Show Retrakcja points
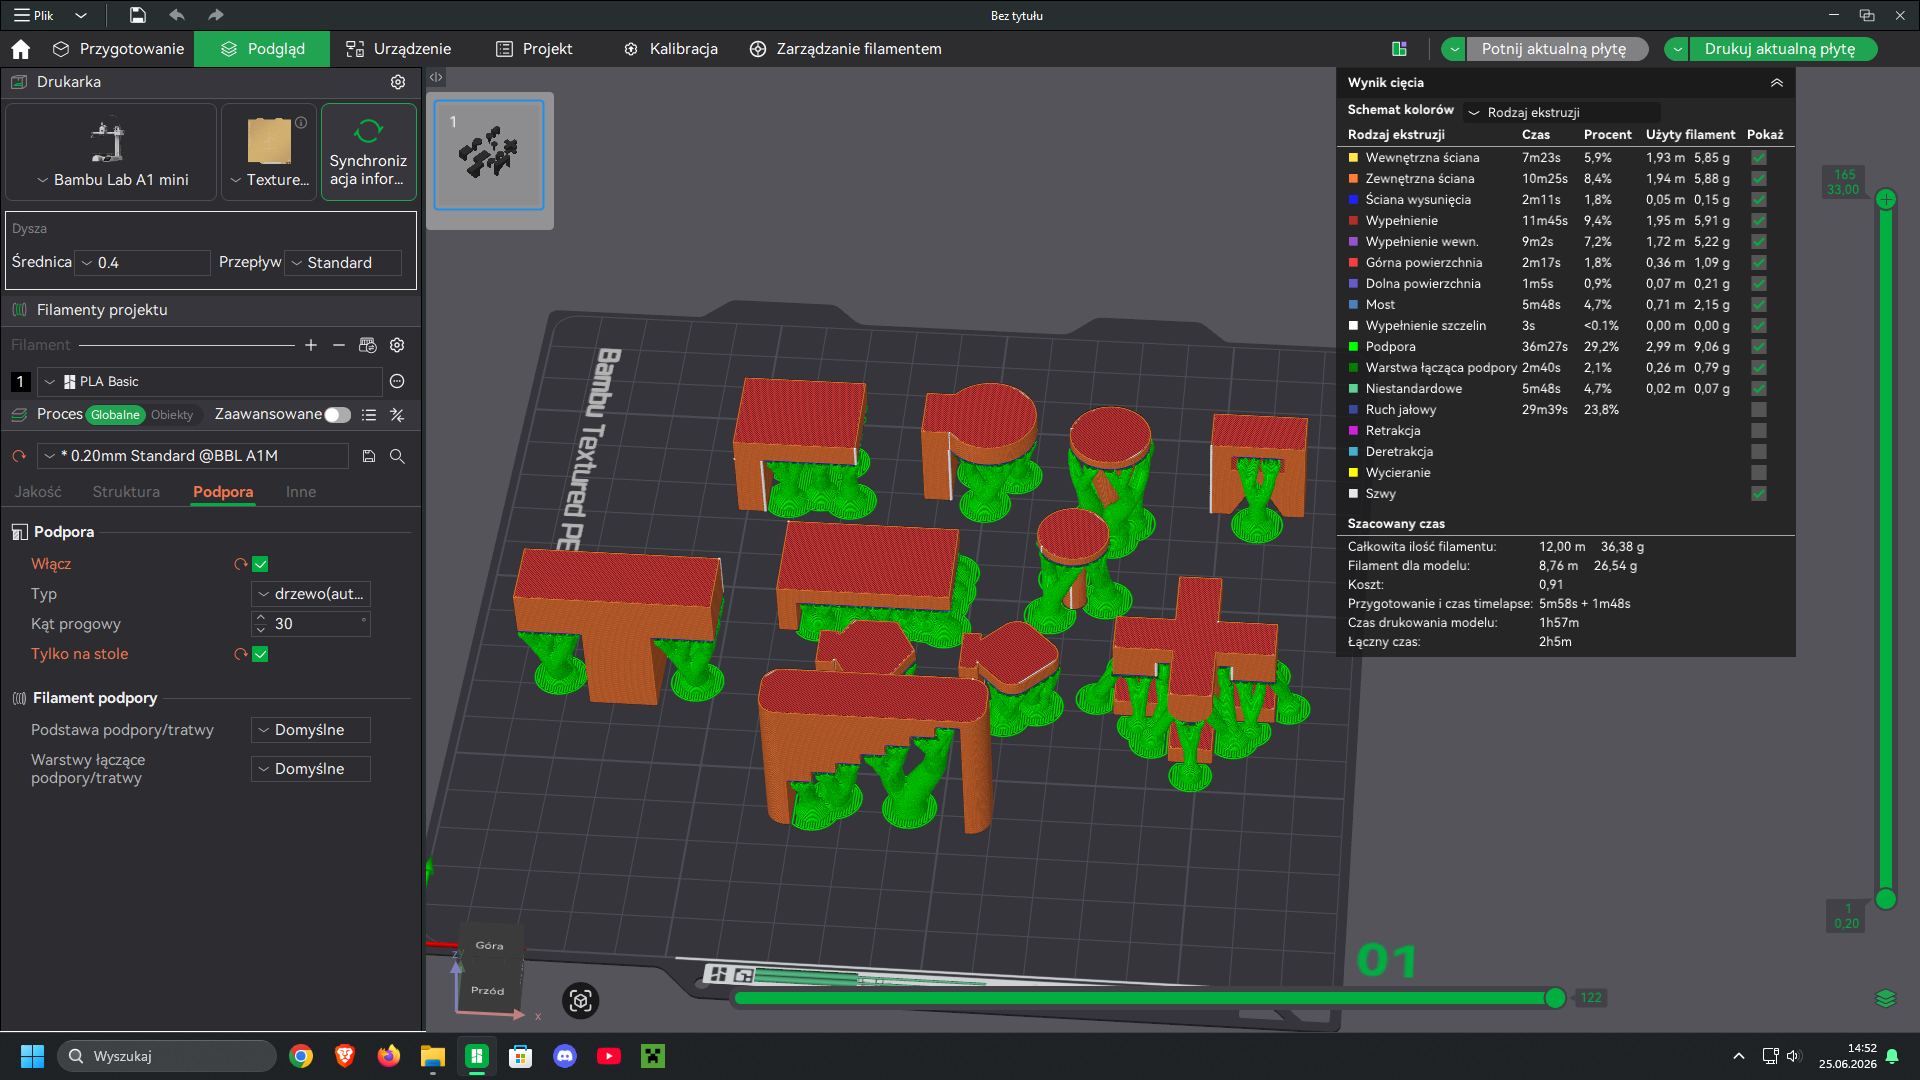The height and width of the screenshot is (1080, 1920). (1759, 431)
